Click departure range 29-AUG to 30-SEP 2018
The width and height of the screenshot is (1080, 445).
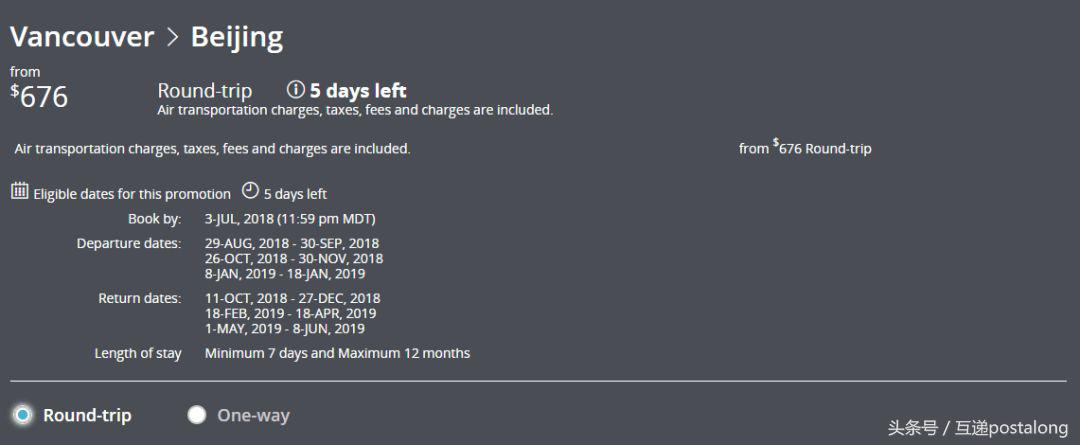click(292, 243)
